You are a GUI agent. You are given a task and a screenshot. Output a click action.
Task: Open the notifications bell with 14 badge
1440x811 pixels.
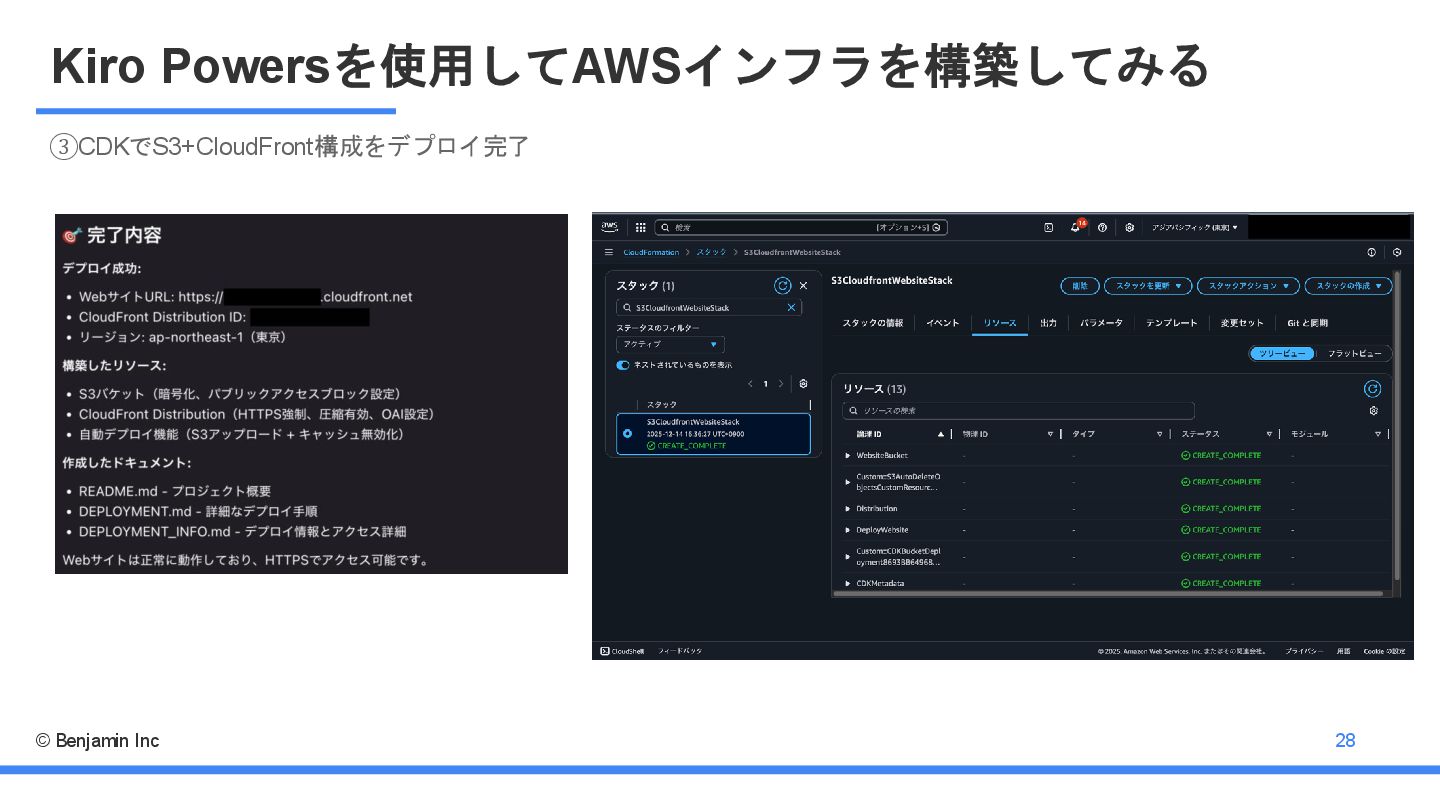(x=1076, y=227)
